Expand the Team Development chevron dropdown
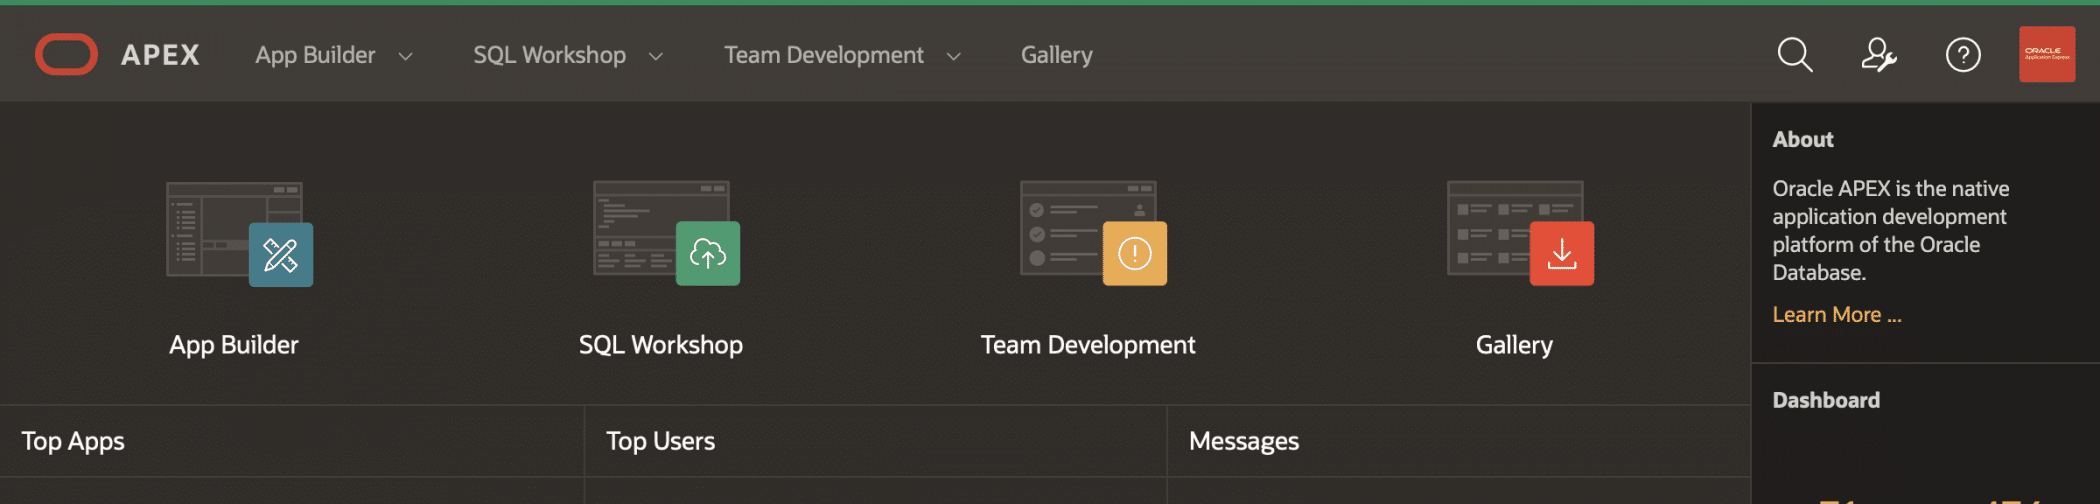Screen dimensions: 2100x504 click(954, 56)
